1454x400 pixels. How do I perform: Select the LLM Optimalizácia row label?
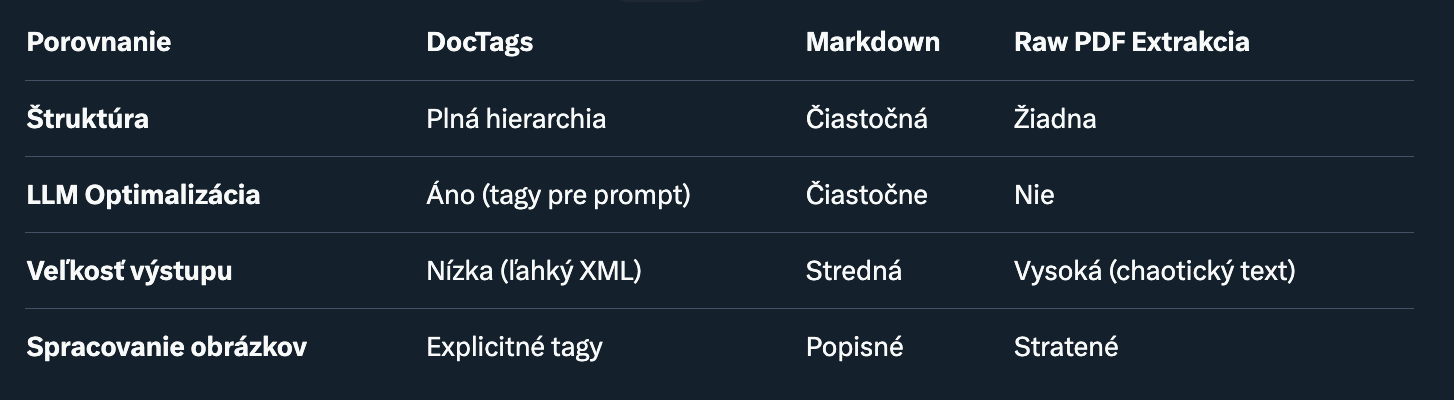[143, 194]
